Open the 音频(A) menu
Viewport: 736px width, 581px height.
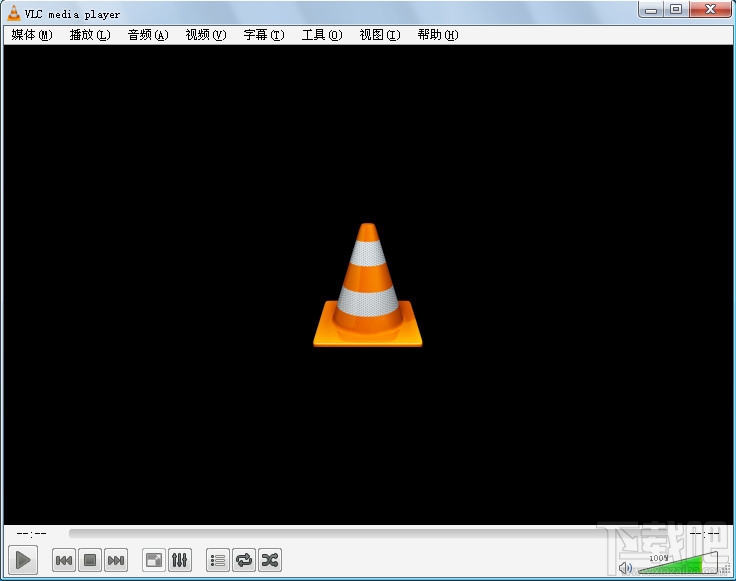(x=148, y=35)
